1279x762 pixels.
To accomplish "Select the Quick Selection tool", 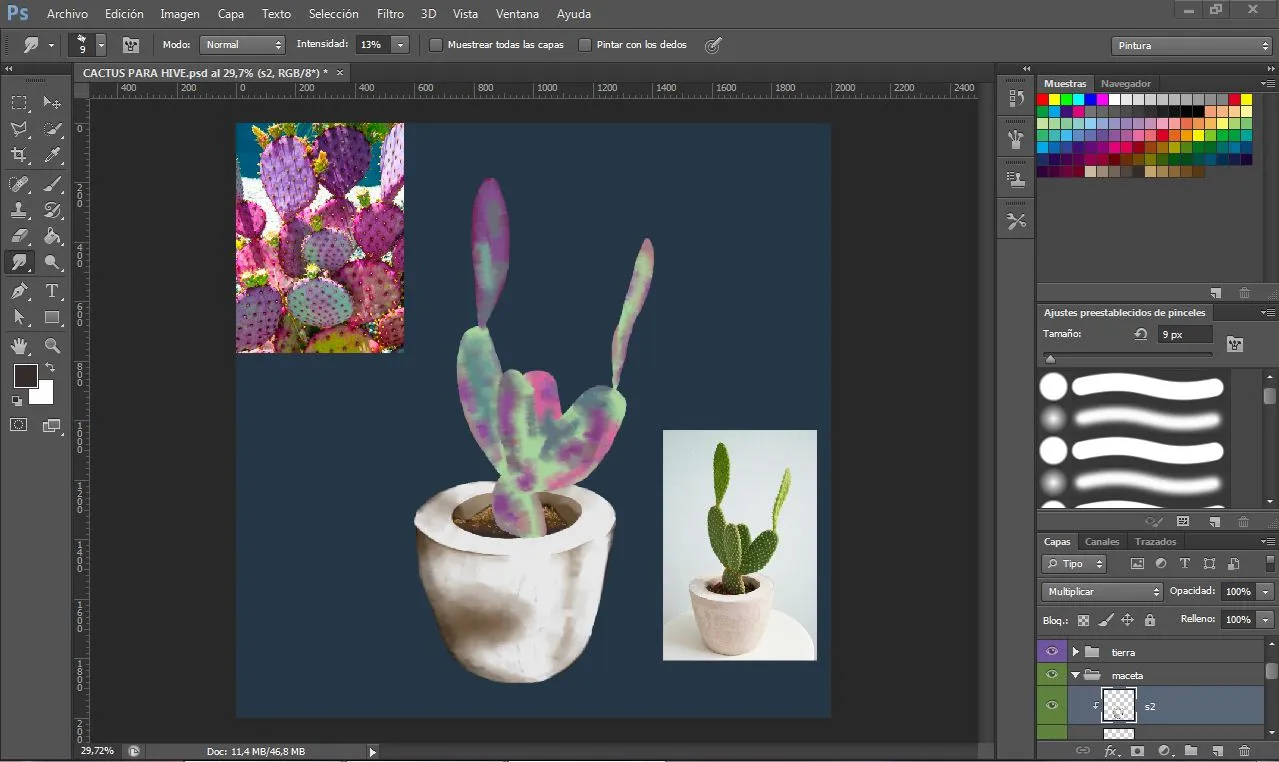I will [52, 129].
